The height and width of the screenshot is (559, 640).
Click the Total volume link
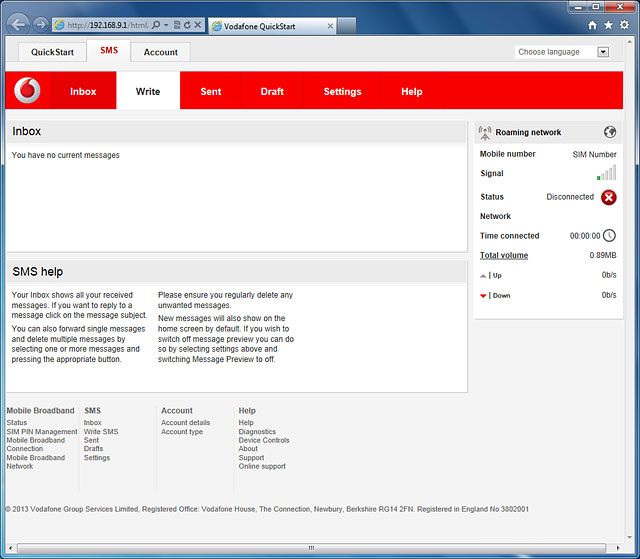pyautogui.click(x=504, y=255)
